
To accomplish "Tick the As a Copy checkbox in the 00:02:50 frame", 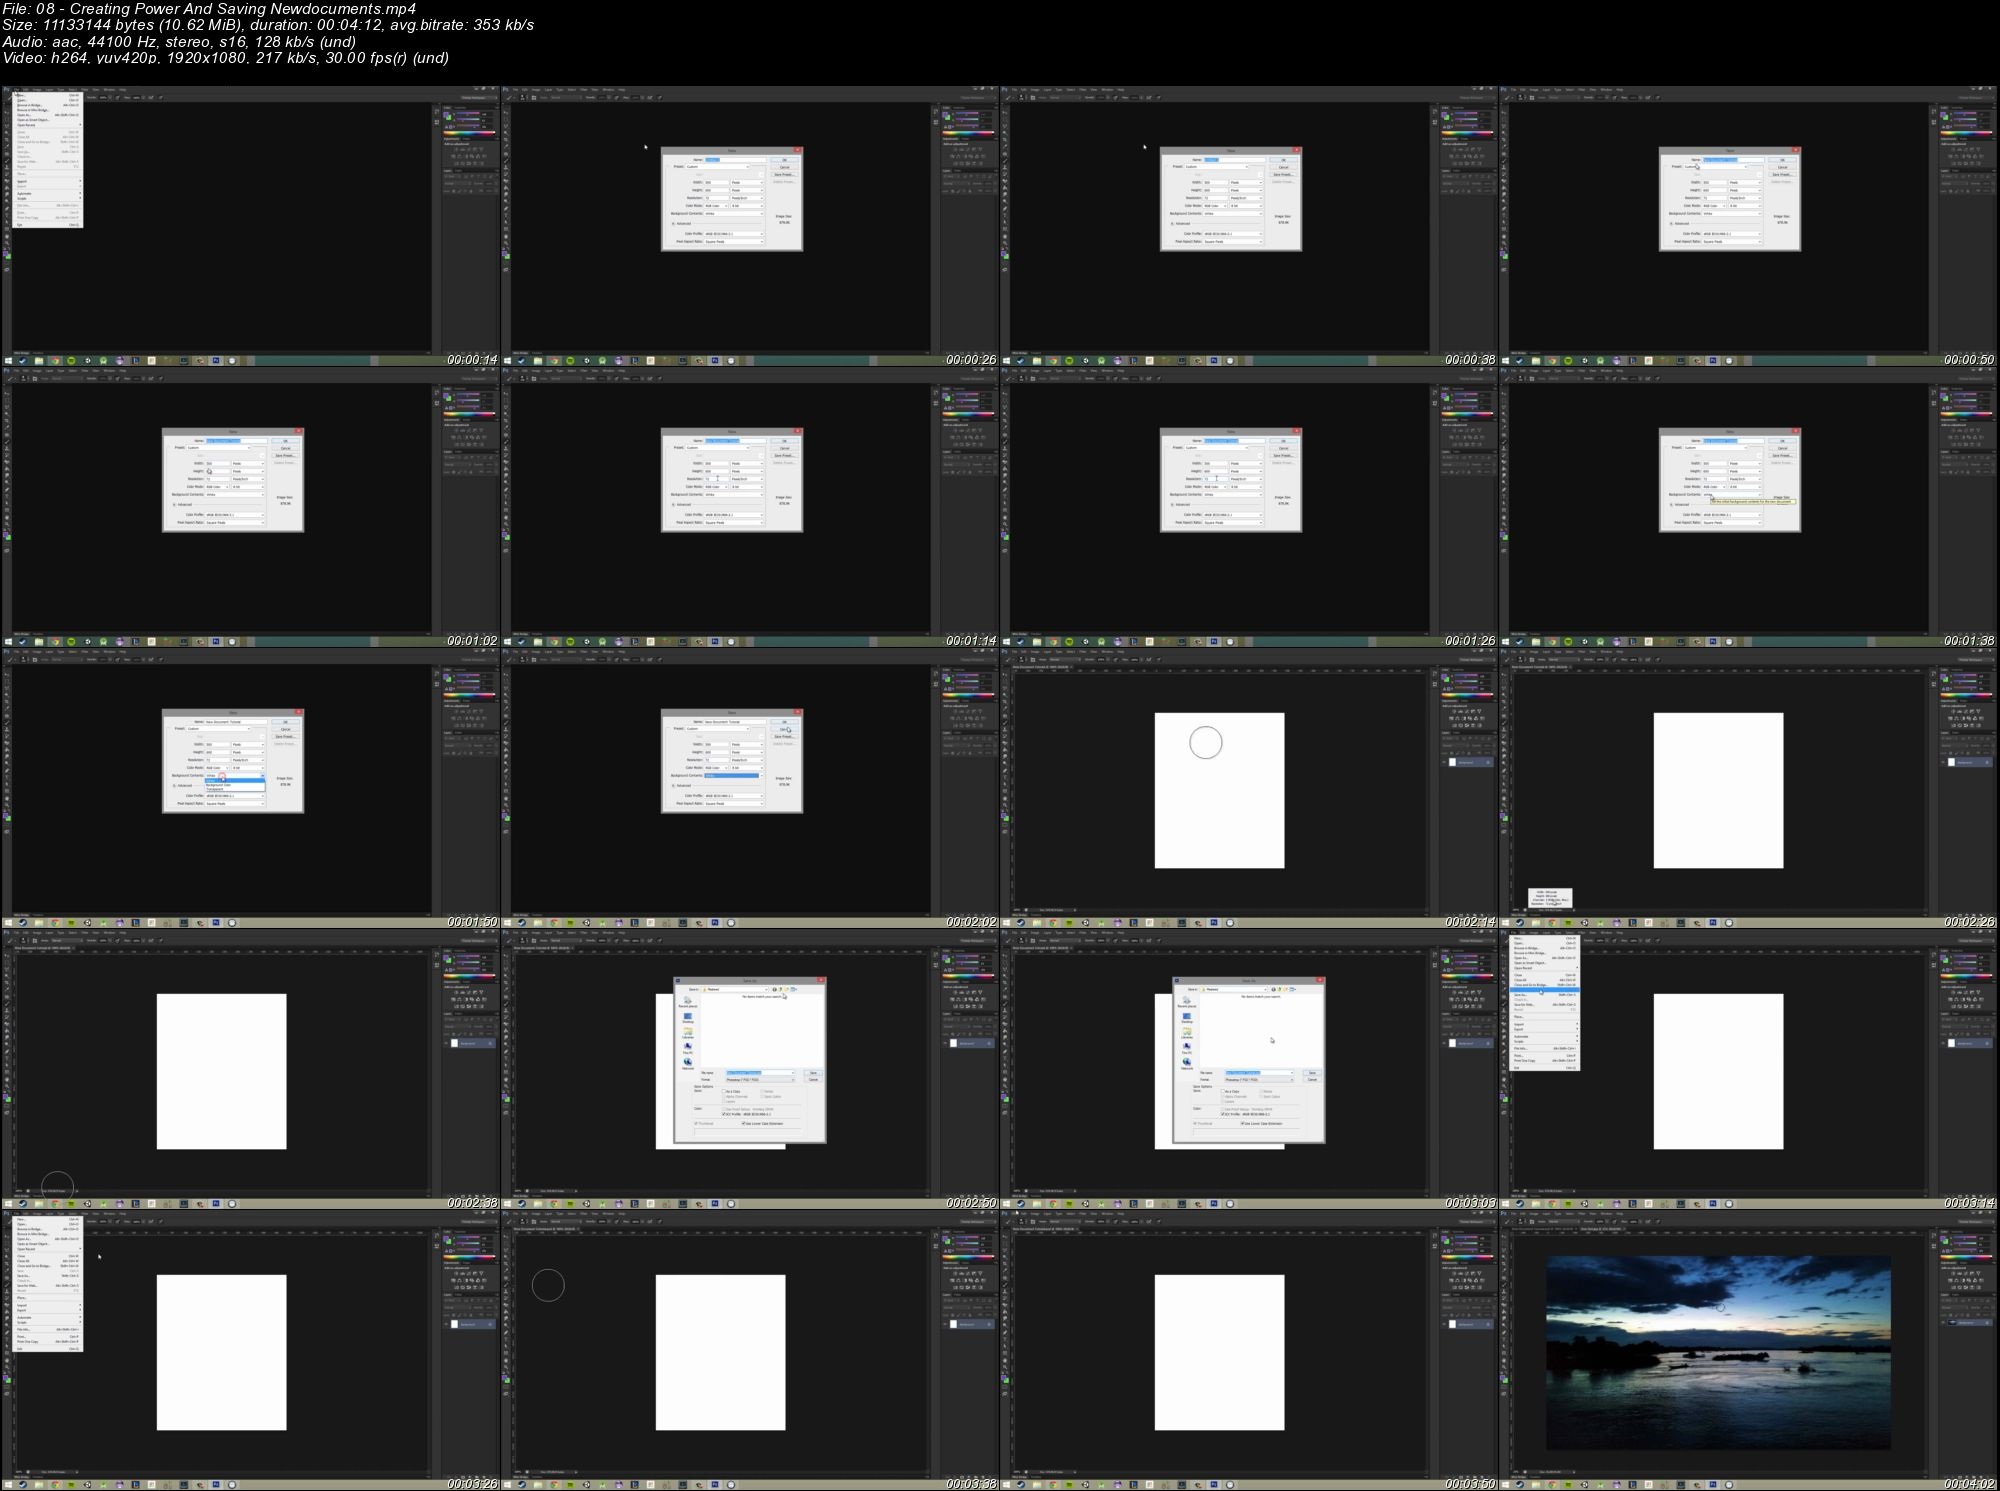I will pyautogui.click(x=724, y=1091).
